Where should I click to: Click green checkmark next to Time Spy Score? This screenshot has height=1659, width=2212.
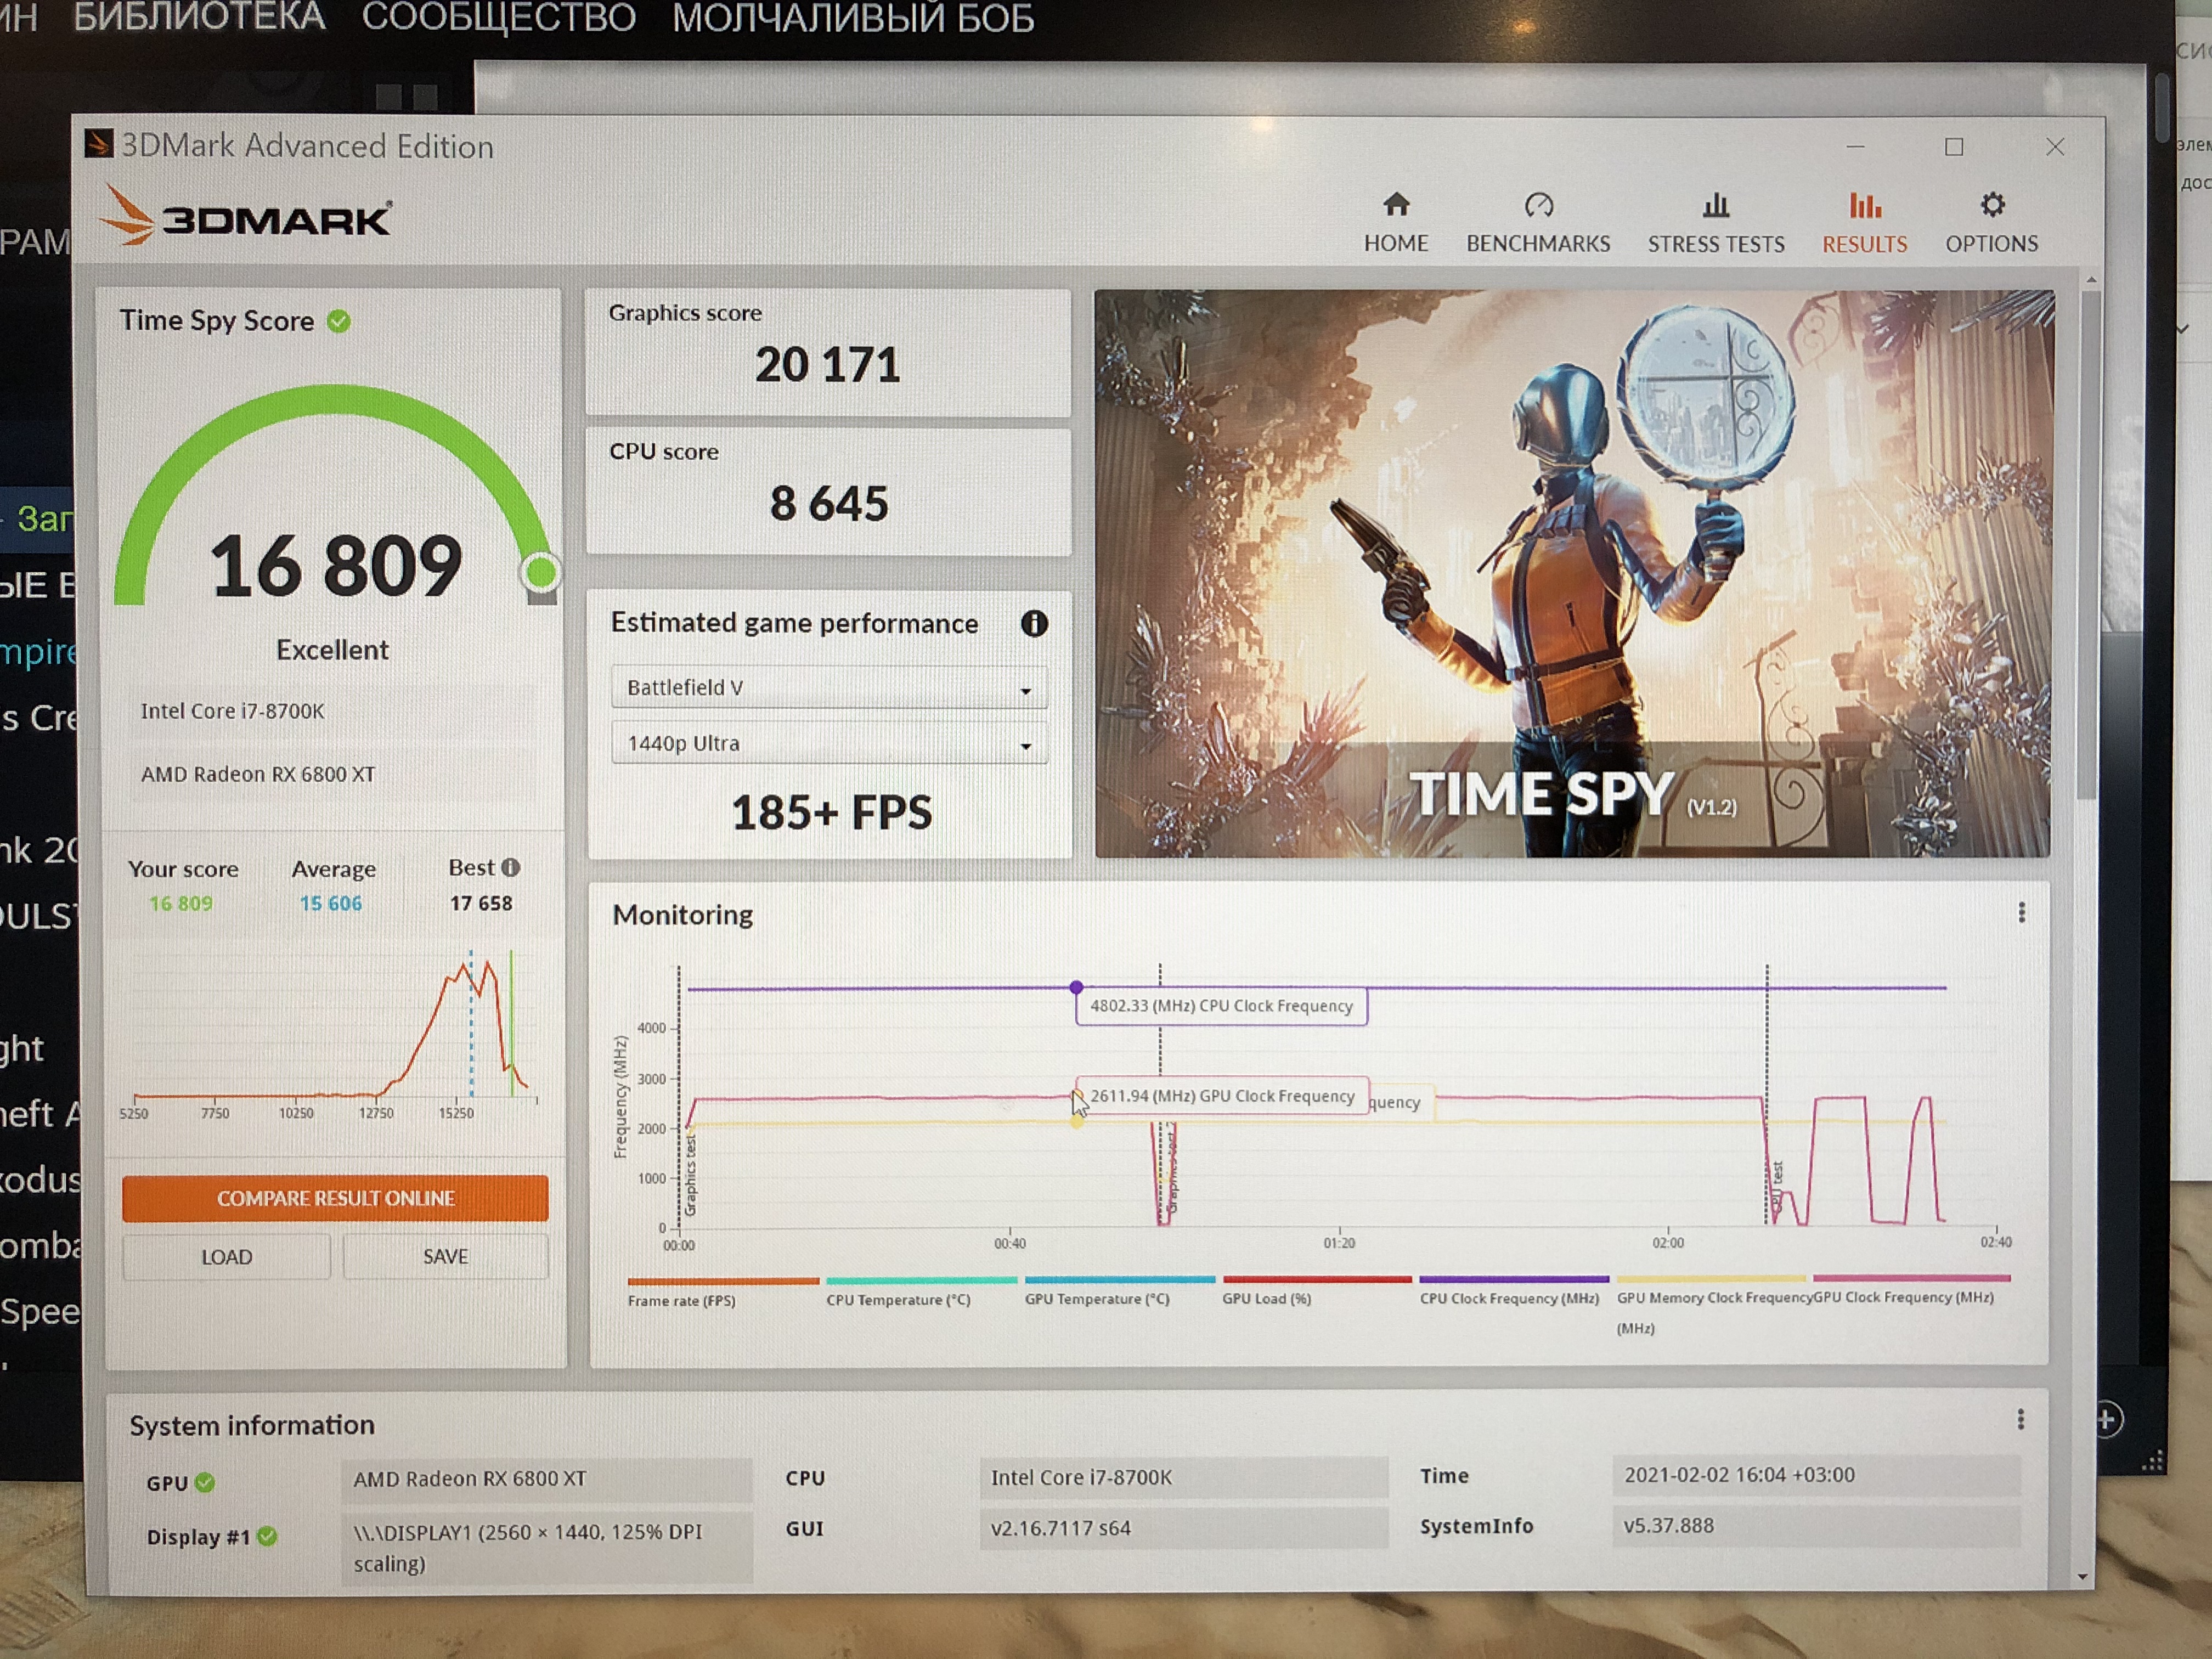point(339,321)
